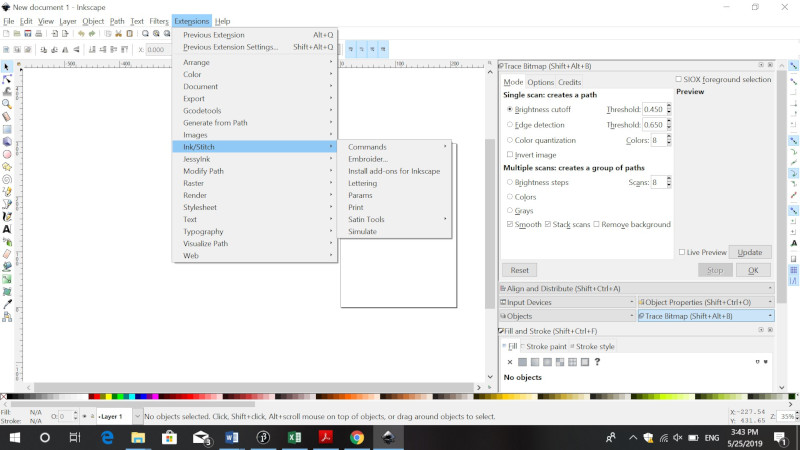Select the Spiral tool

7,179
